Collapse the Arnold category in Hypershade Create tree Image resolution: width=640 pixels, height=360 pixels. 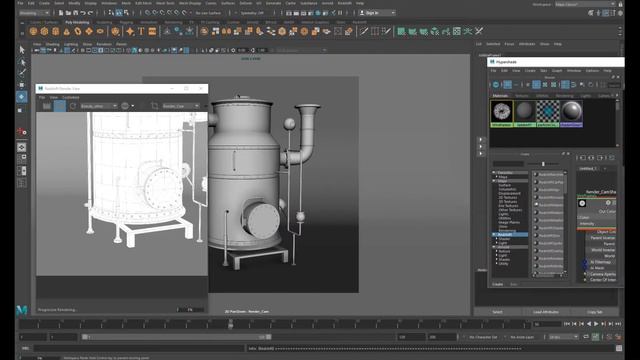(494, 247)
